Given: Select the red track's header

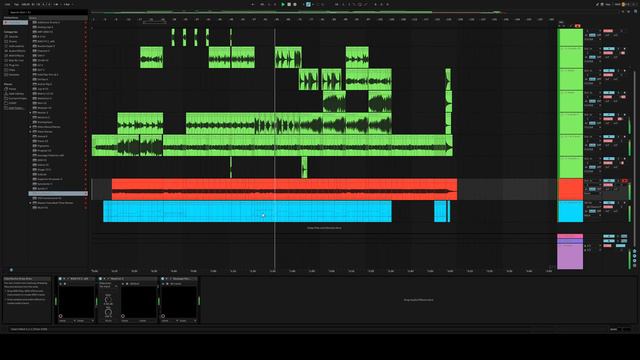Looking at the screenshot, I should (x=570, y=189).
